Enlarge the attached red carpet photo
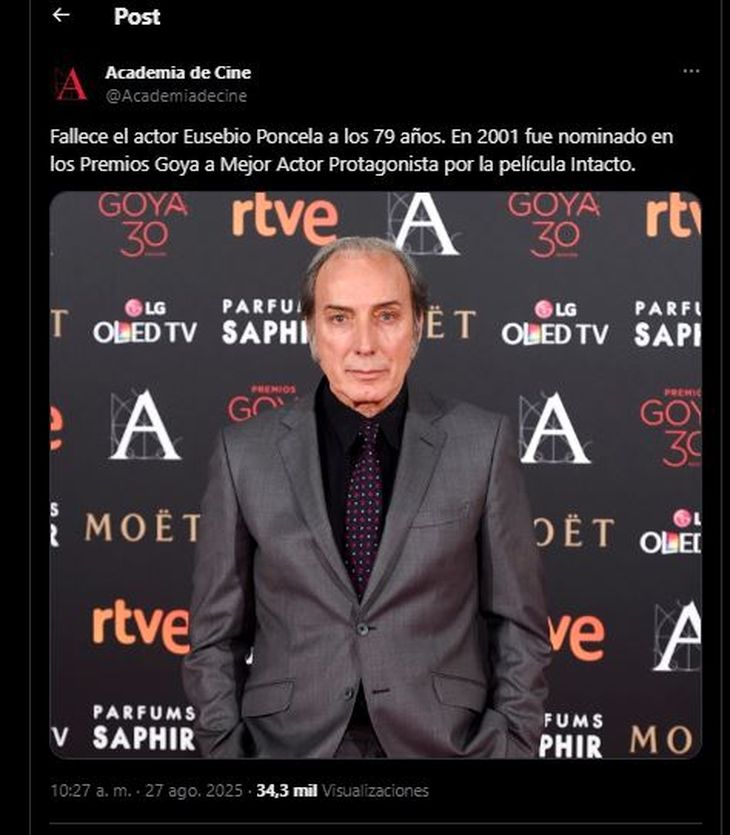 tap(375, 474)
